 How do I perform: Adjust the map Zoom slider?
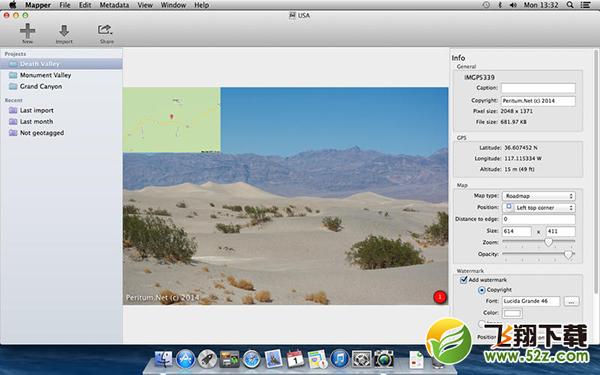coord(548,242)
